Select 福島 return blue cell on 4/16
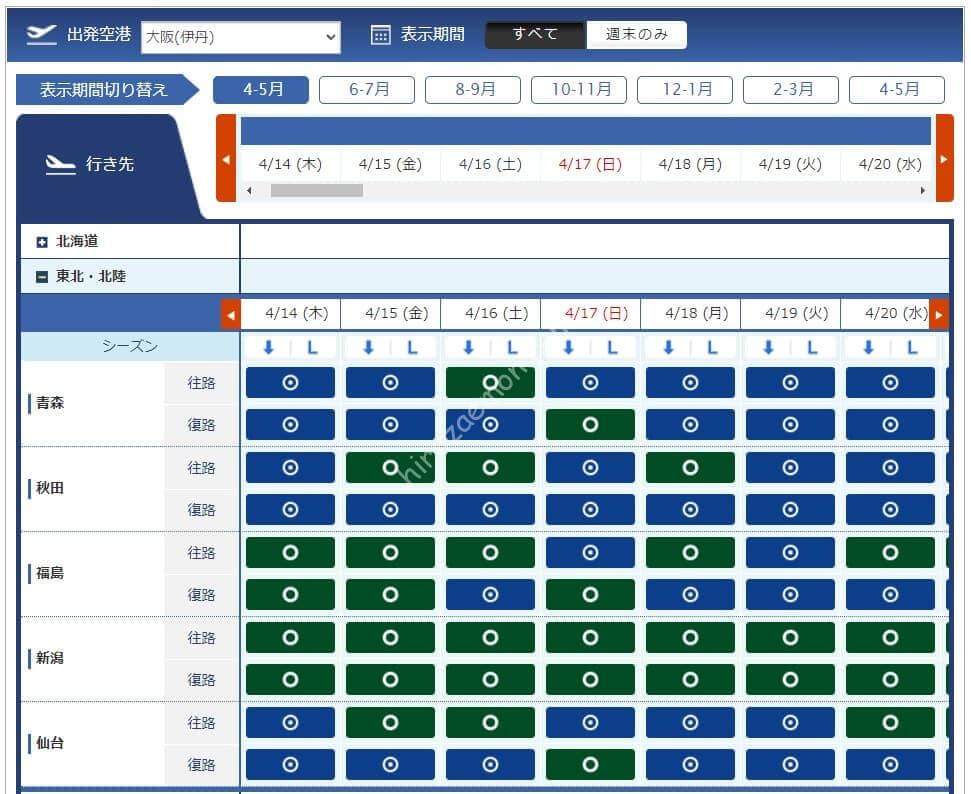 tap(490, 594)
